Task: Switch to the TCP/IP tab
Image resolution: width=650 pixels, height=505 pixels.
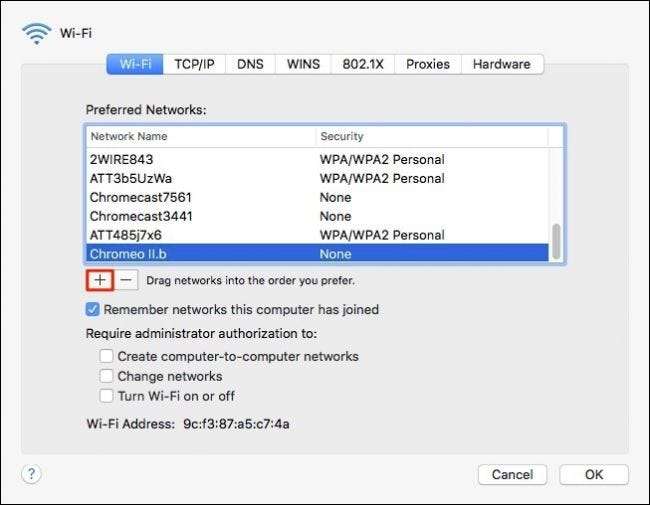Action: [x=195, y=64]
